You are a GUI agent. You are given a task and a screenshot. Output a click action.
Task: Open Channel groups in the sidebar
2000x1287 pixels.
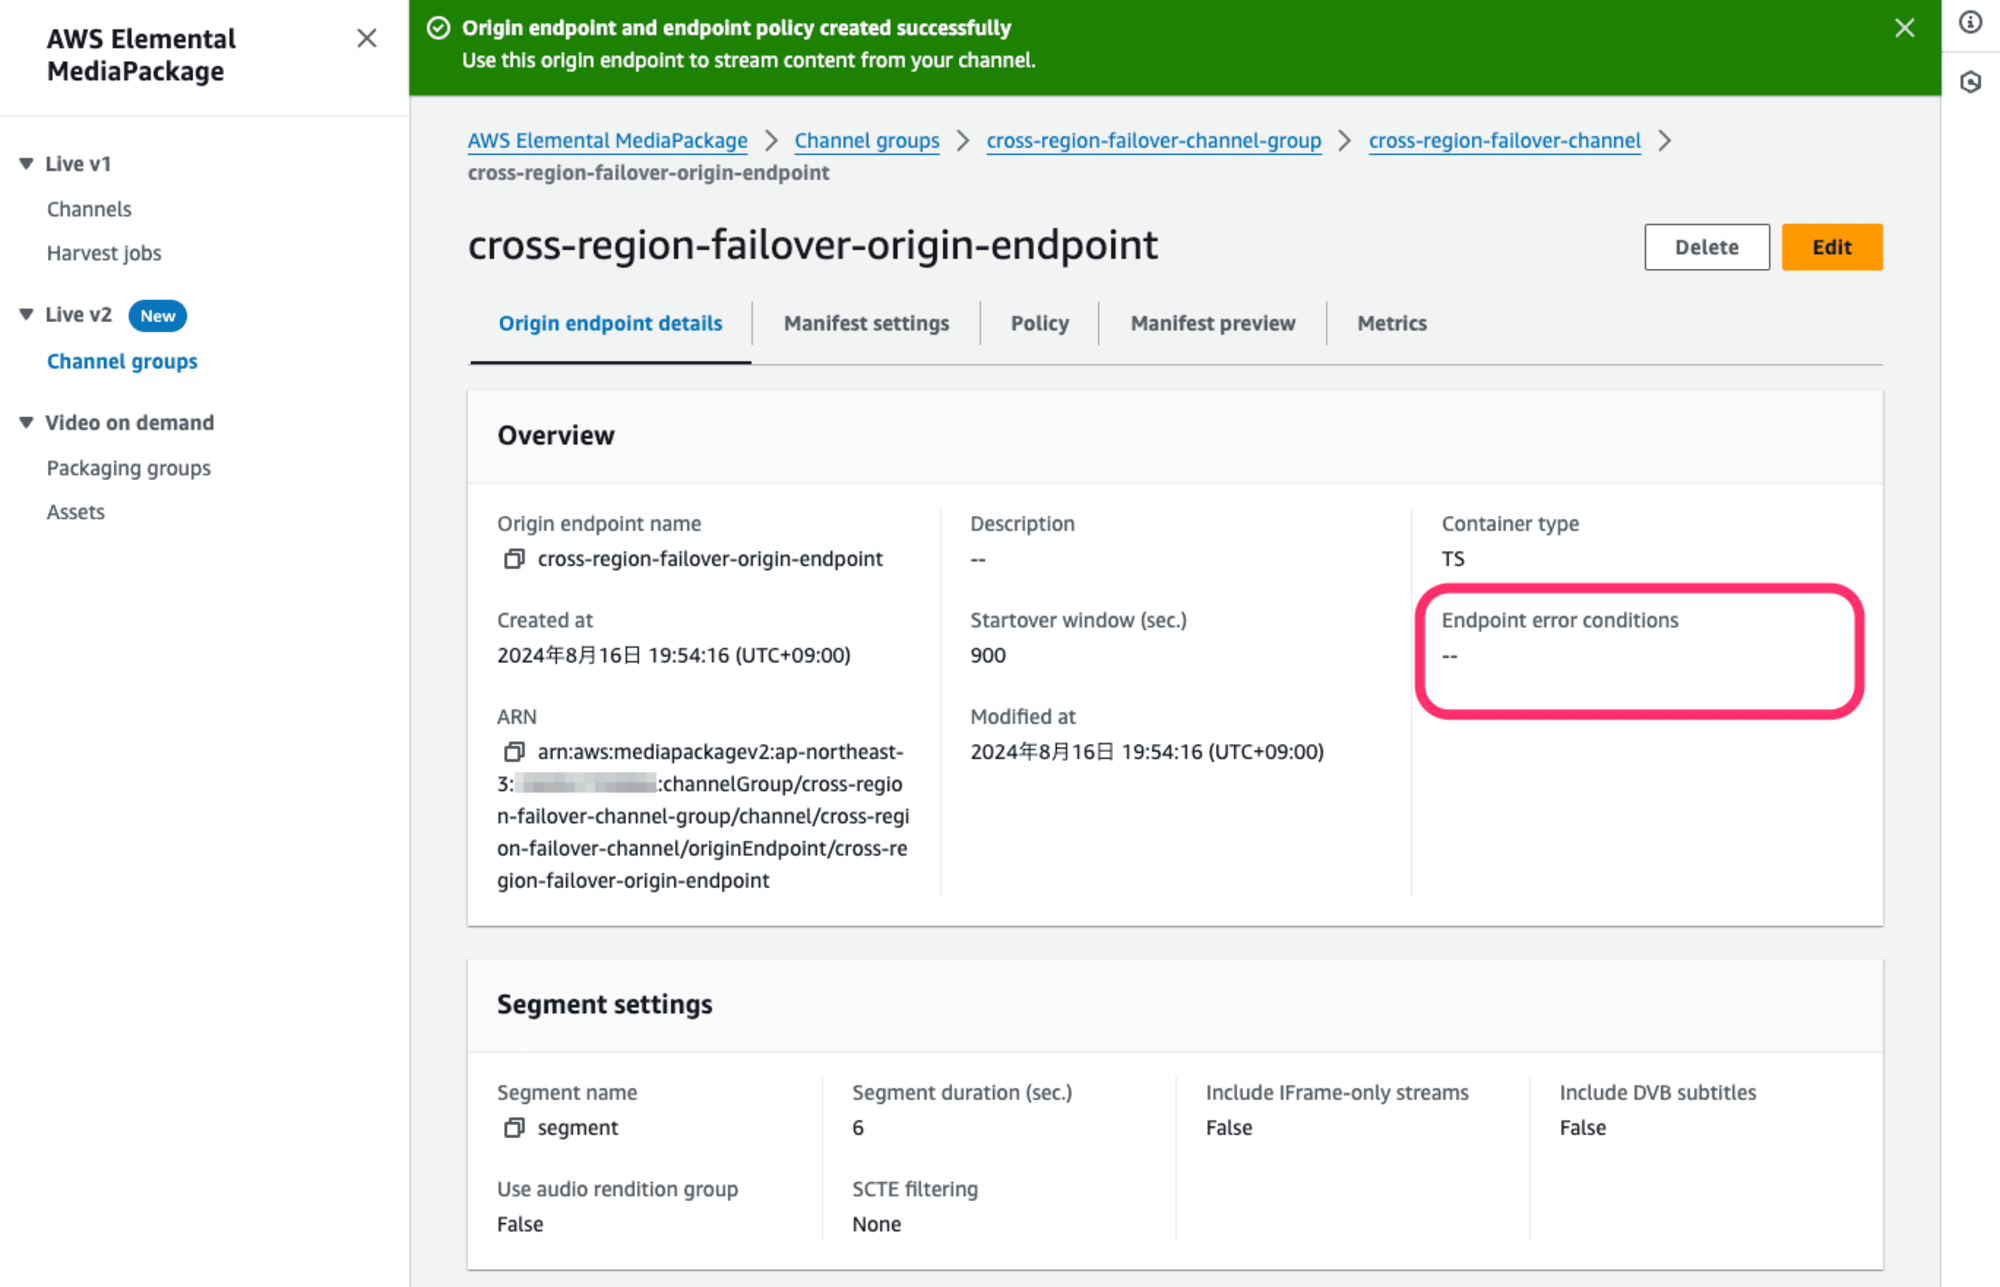tap(122, 361)
